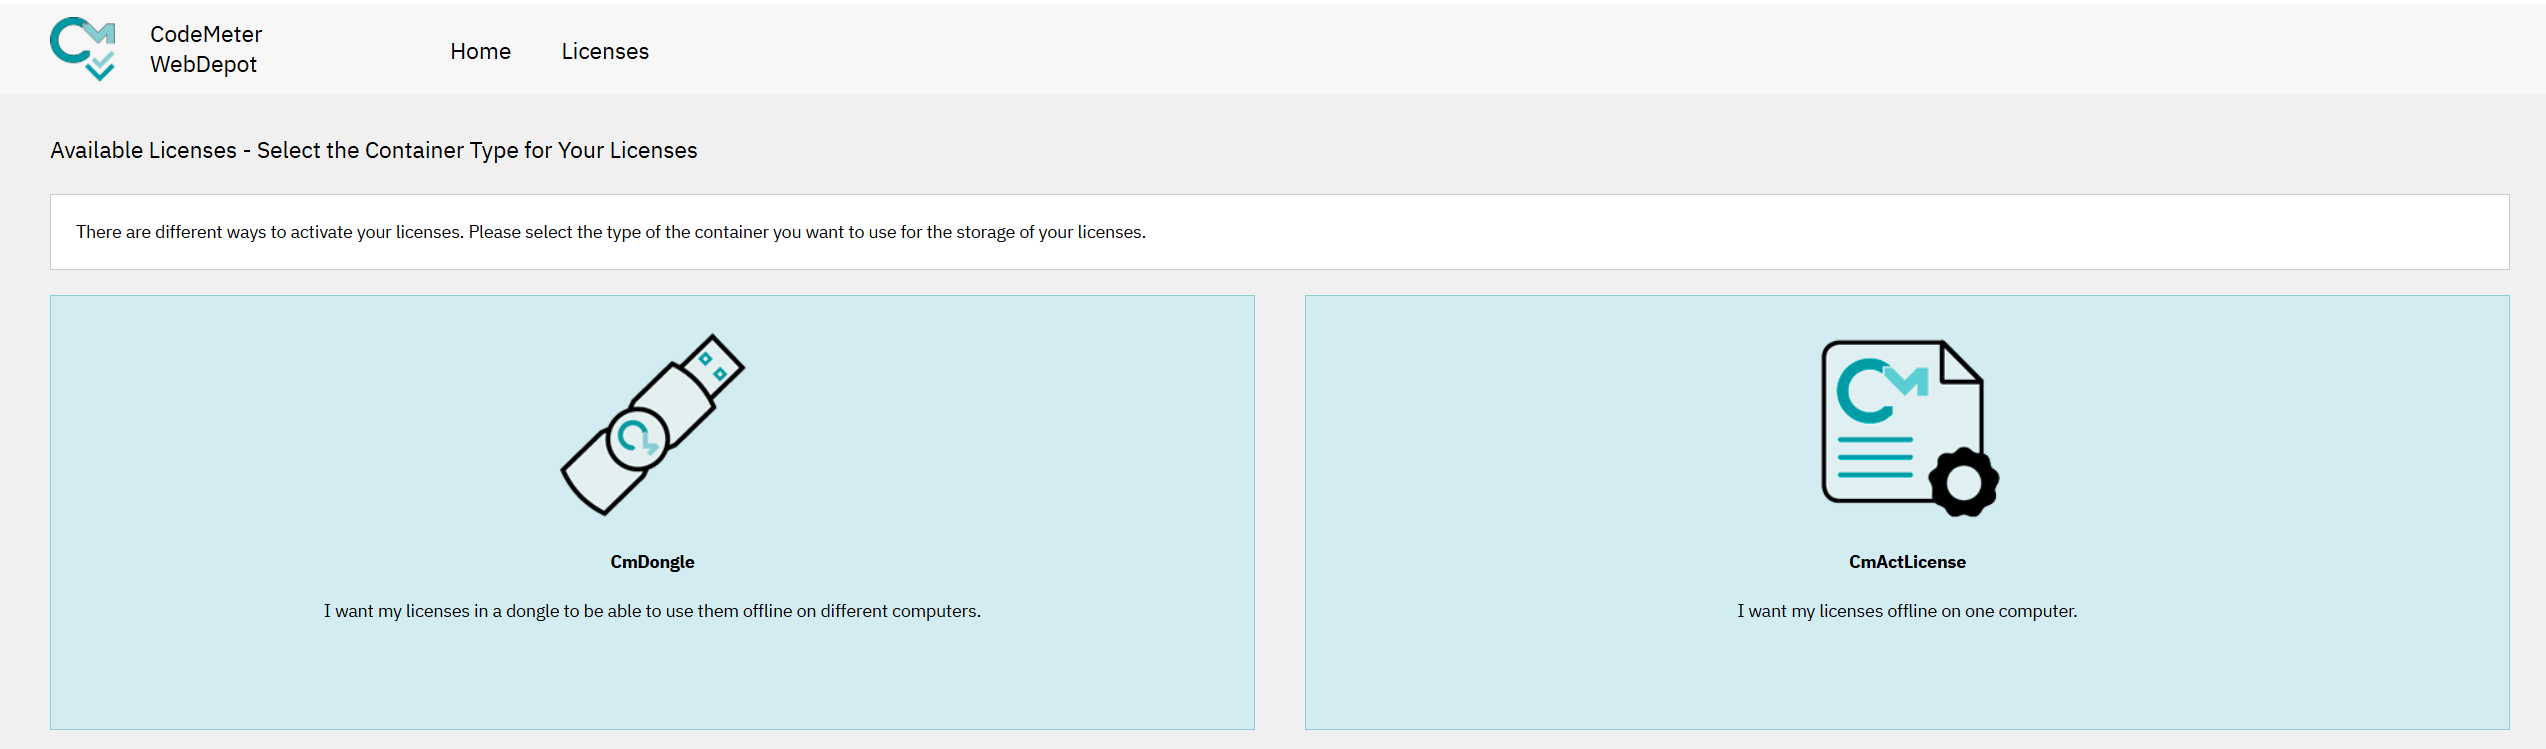Click the CodeMeter logo icon
The image size is (2546, 749).
[83, 49]
